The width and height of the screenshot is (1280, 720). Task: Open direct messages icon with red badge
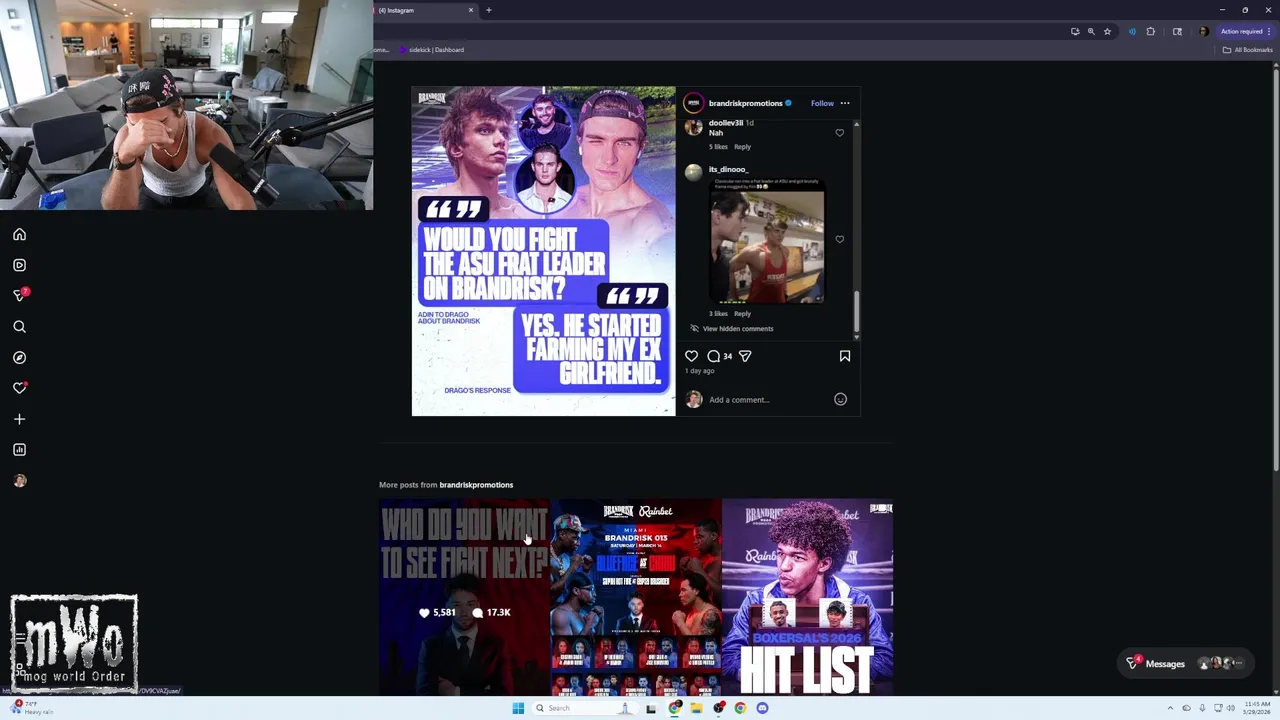coord(19,295)
